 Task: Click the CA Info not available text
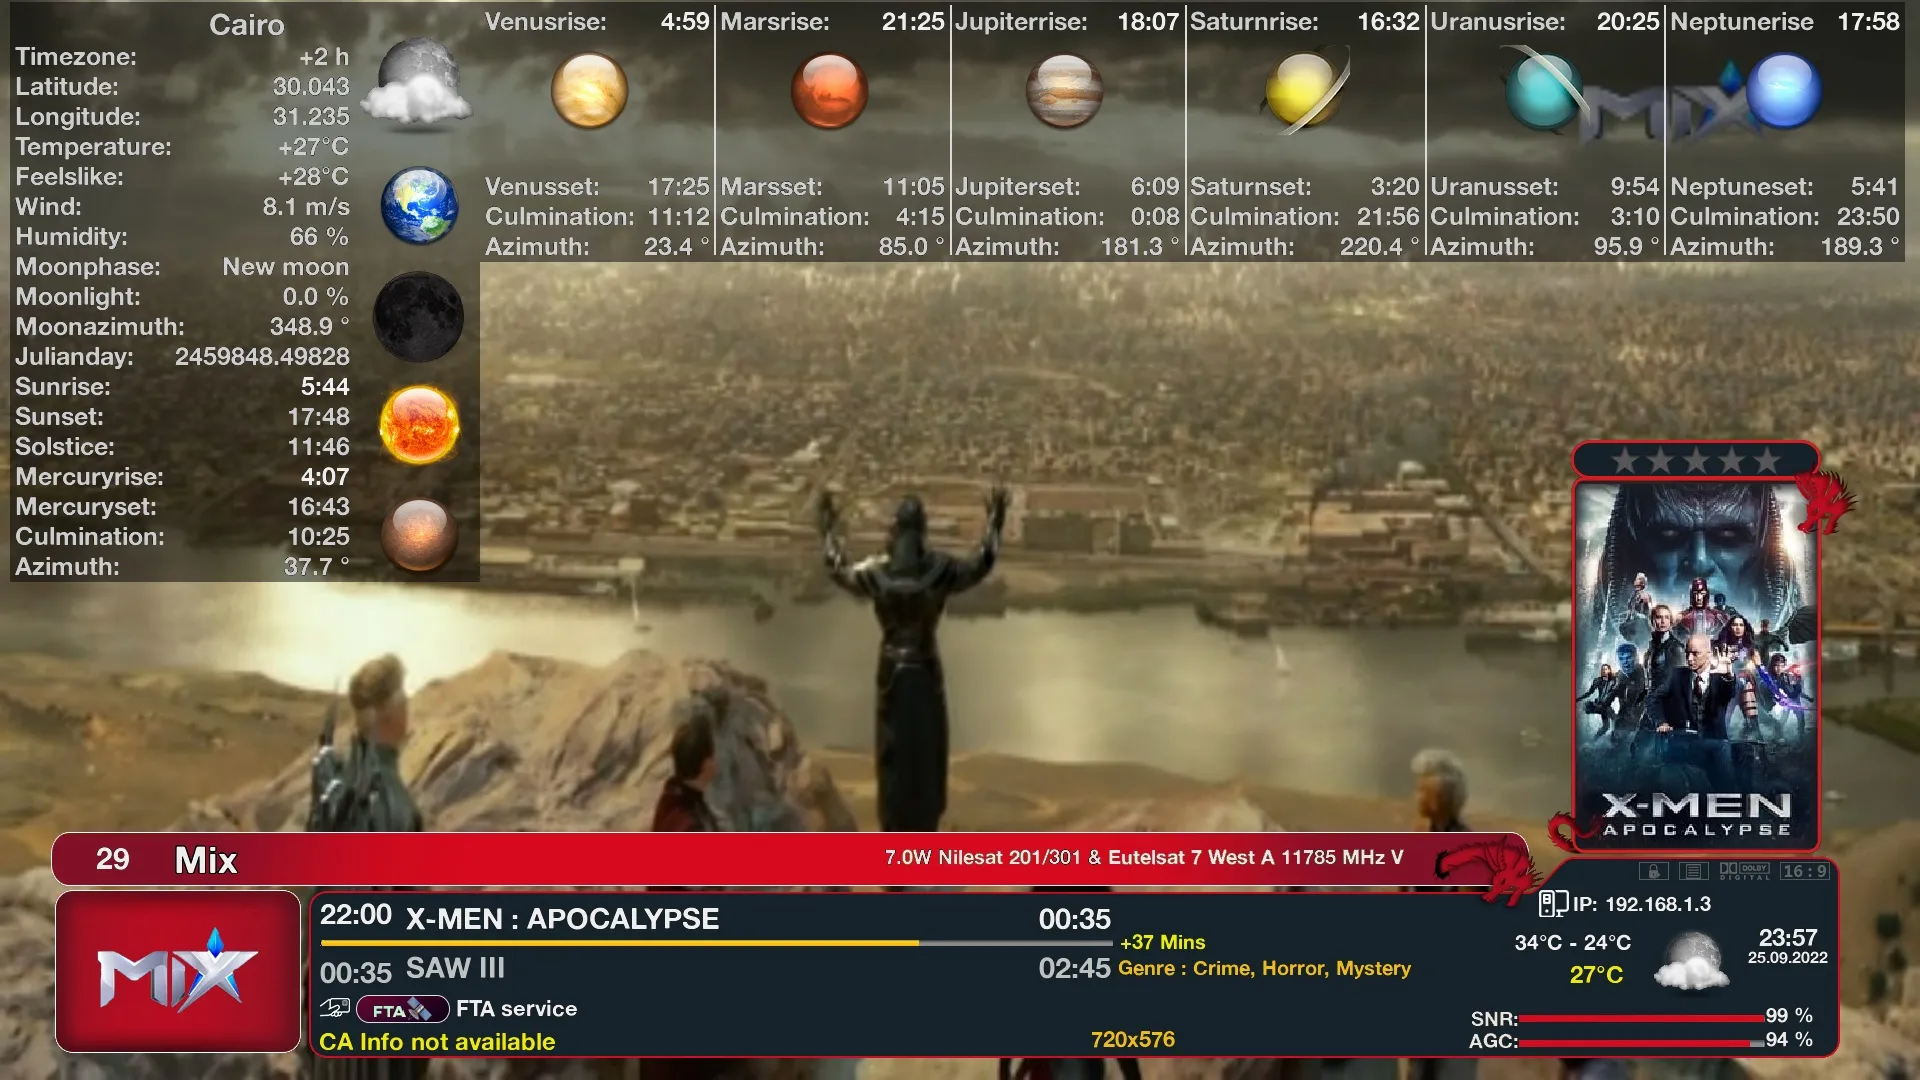(x=437, y=1042)
